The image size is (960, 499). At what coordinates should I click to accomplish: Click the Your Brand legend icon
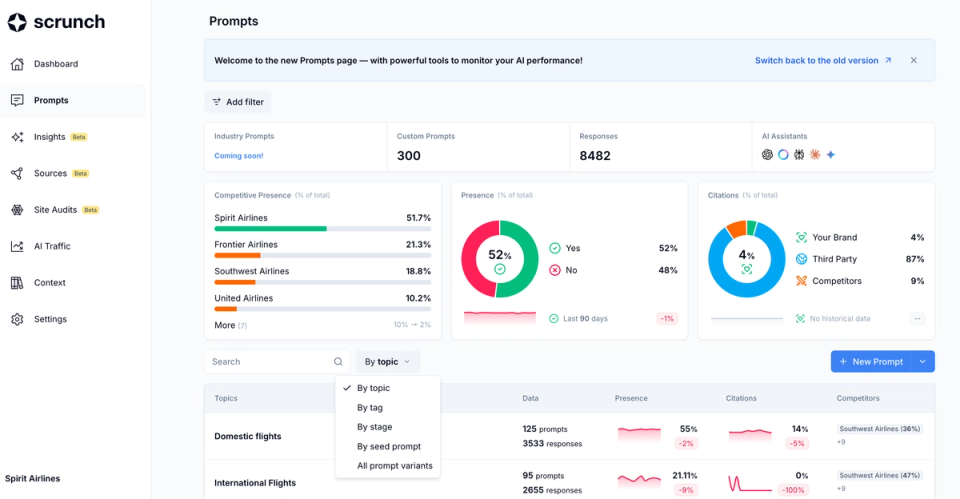coord(801,238)
